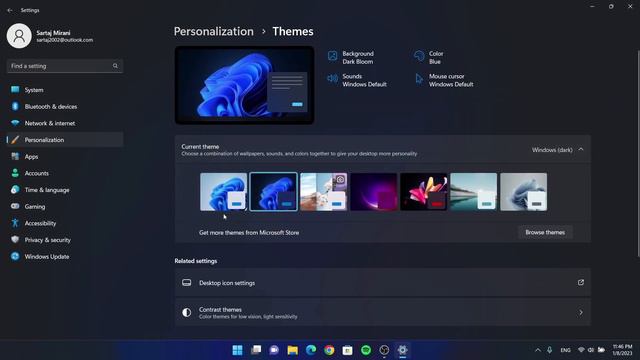Open the Windows Start menu

237,350
